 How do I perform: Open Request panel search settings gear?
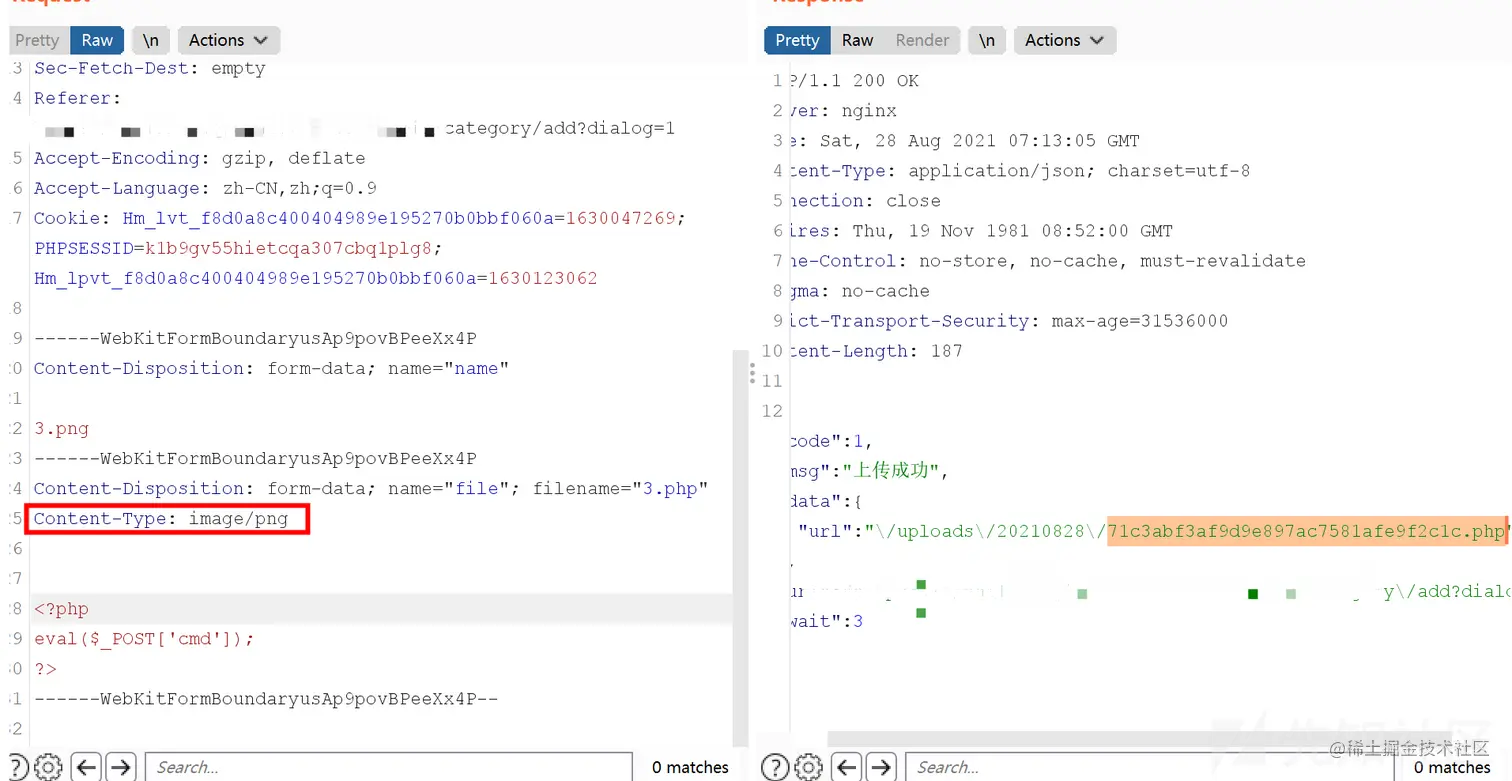(48, 767)
